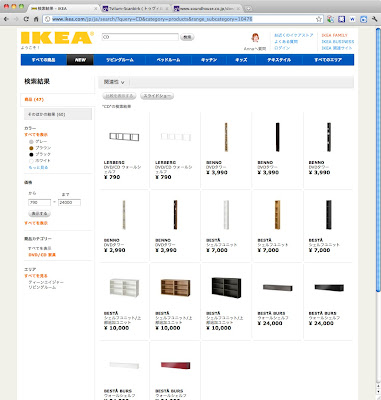Screen dimensions: 381x400
Task: Open the IKEA BUSINESS link
Action: tap(338, 42)
